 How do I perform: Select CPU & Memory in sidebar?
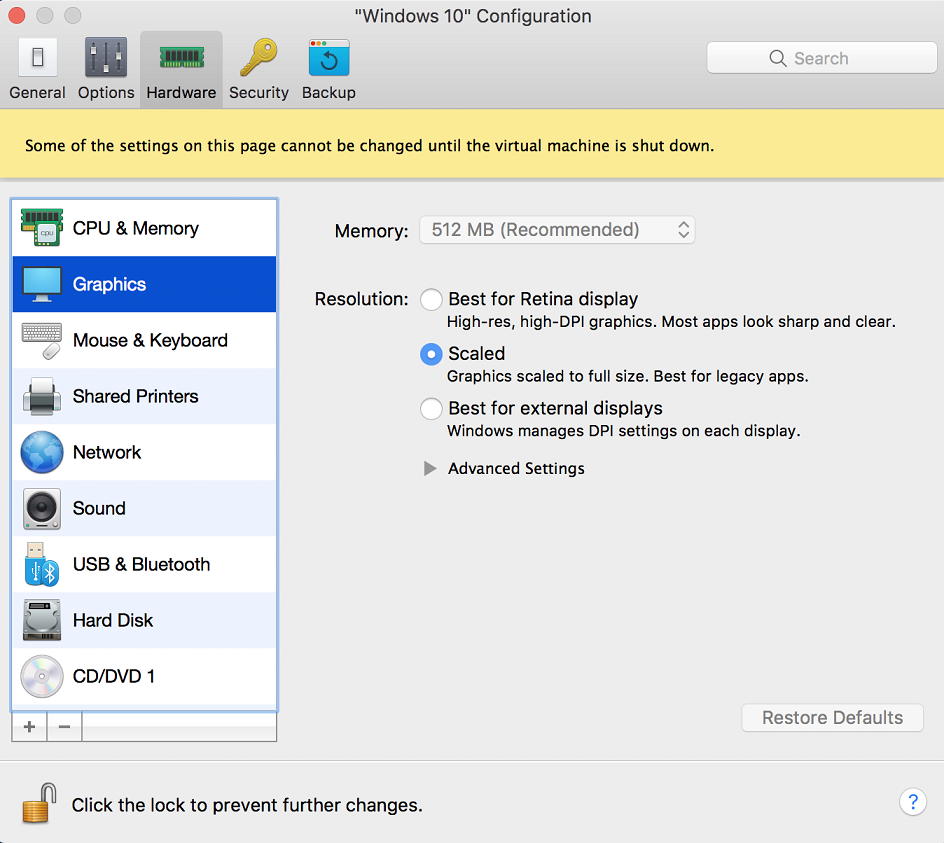click(x=144, y=228)
